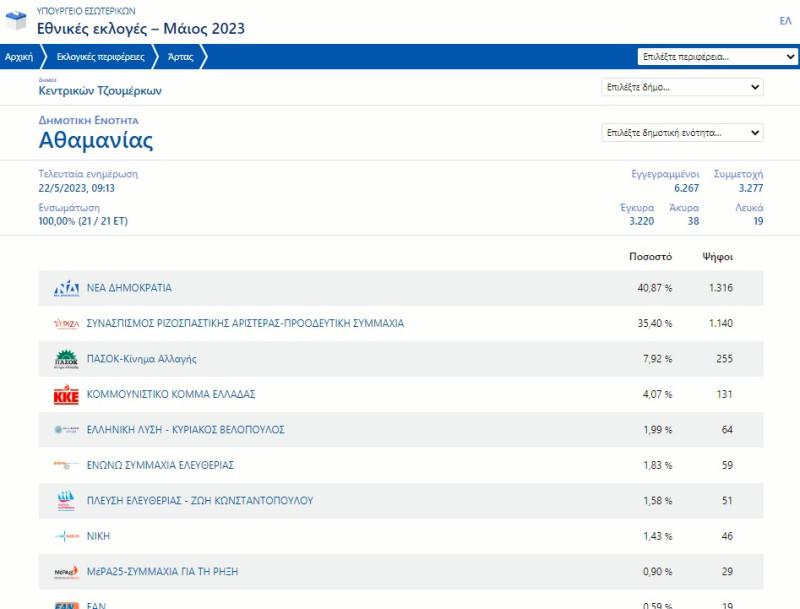The width and height of the screenshot is (800, 609).
Task: Click the red ΚΚΕ party logo
Action: (66, 395)
